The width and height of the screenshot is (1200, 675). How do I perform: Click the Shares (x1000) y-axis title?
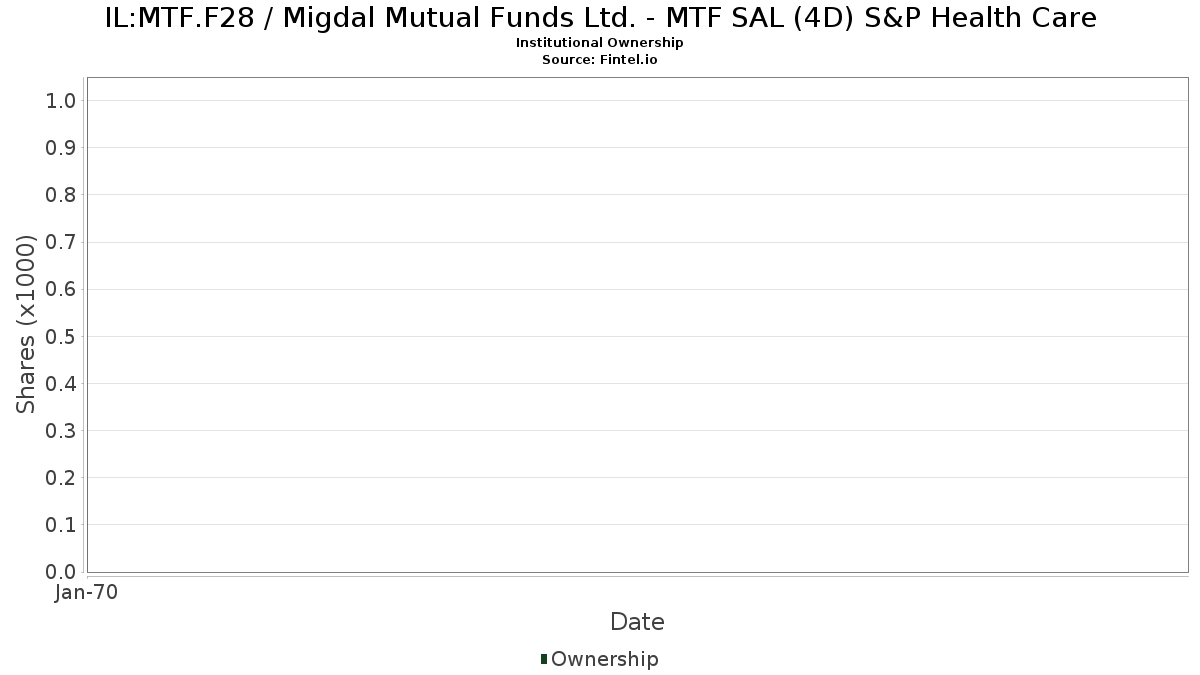(26, 324)
